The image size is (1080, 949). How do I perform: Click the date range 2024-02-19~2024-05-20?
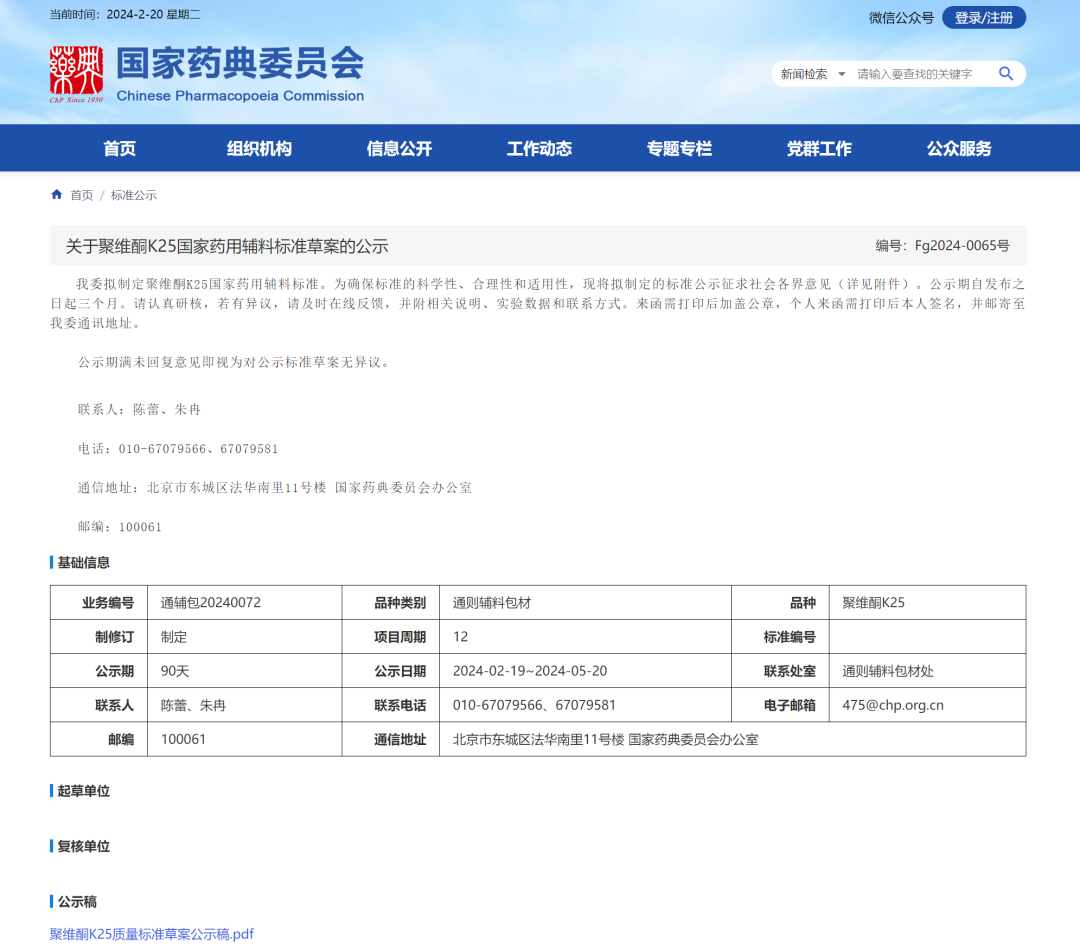click(x=585, y=671)
